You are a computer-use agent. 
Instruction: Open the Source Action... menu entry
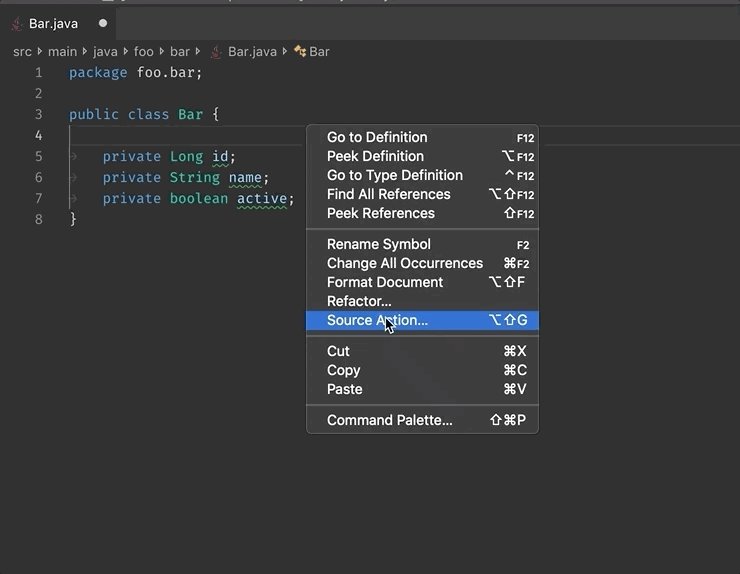point(422,320)
